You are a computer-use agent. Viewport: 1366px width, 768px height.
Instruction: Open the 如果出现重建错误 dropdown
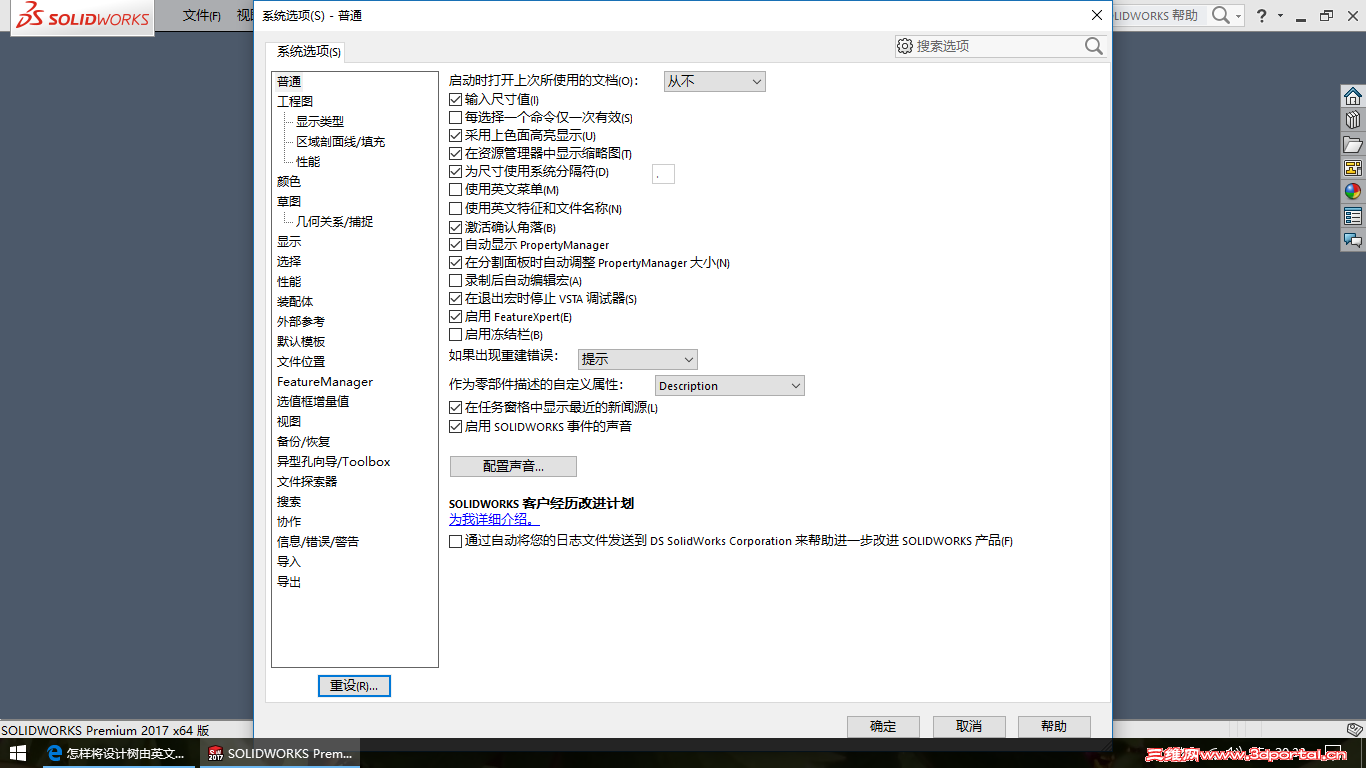[x=637, y=358]
